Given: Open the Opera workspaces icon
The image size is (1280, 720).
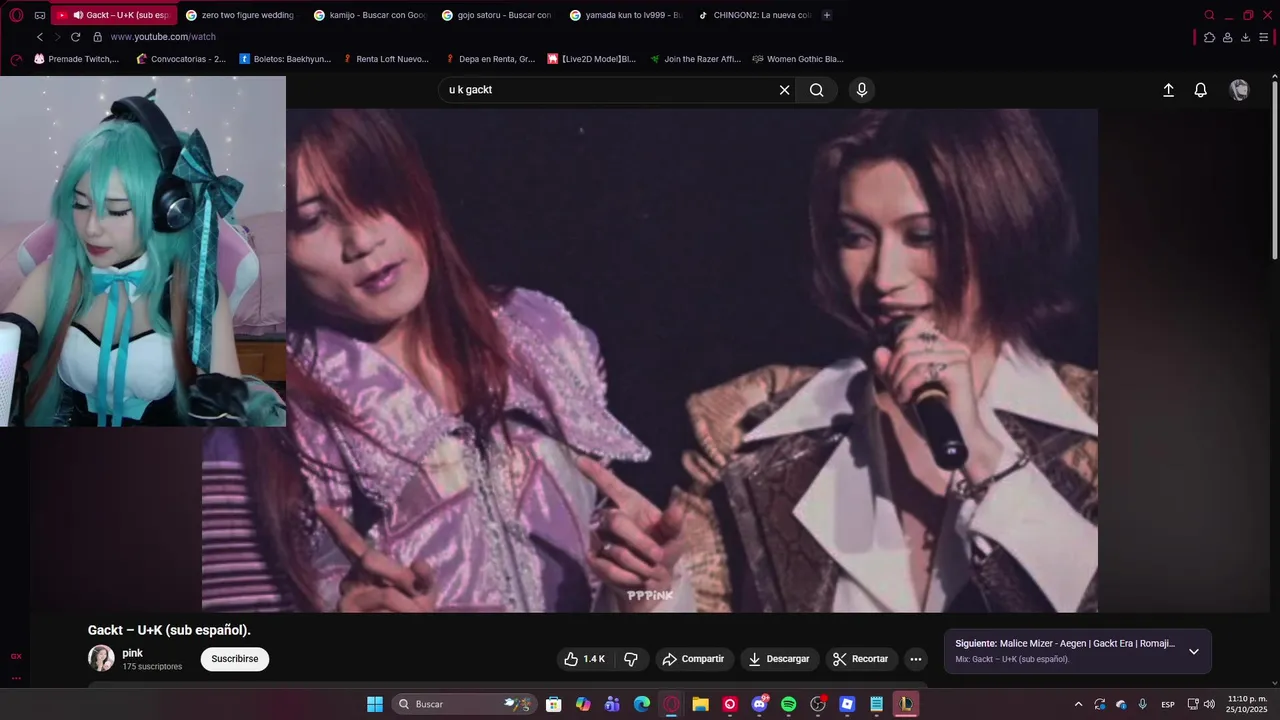Looking at the screenshot, I should [40, 15].
